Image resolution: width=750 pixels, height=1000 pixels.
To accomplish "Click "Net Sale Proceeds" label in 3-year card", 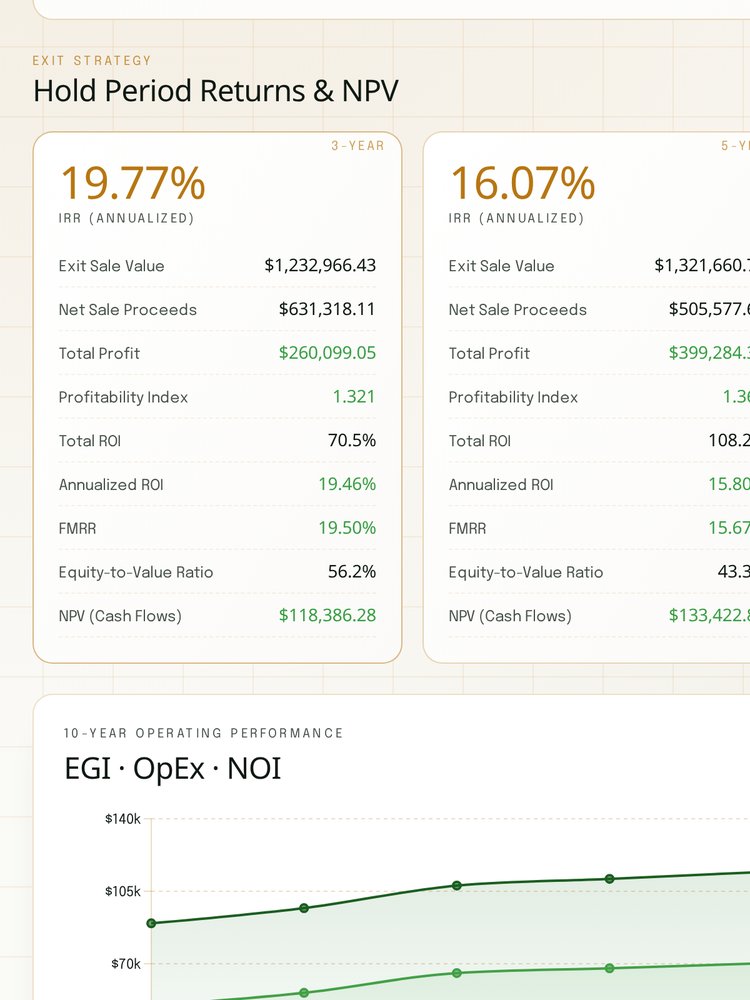I will click(128, 310).
